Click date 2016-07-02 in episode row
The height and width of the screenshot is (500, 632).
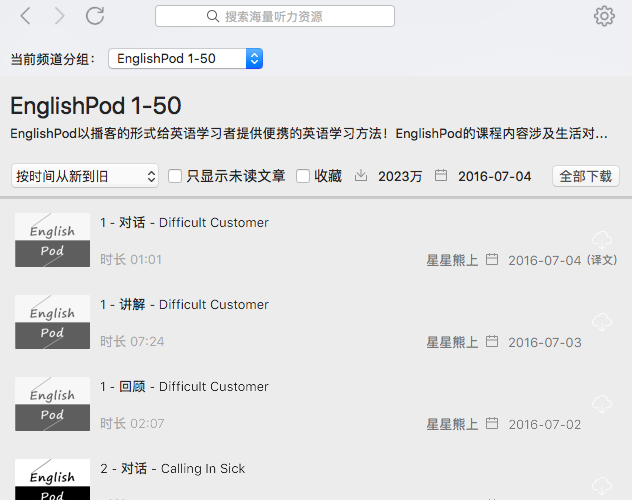point(545,424)
